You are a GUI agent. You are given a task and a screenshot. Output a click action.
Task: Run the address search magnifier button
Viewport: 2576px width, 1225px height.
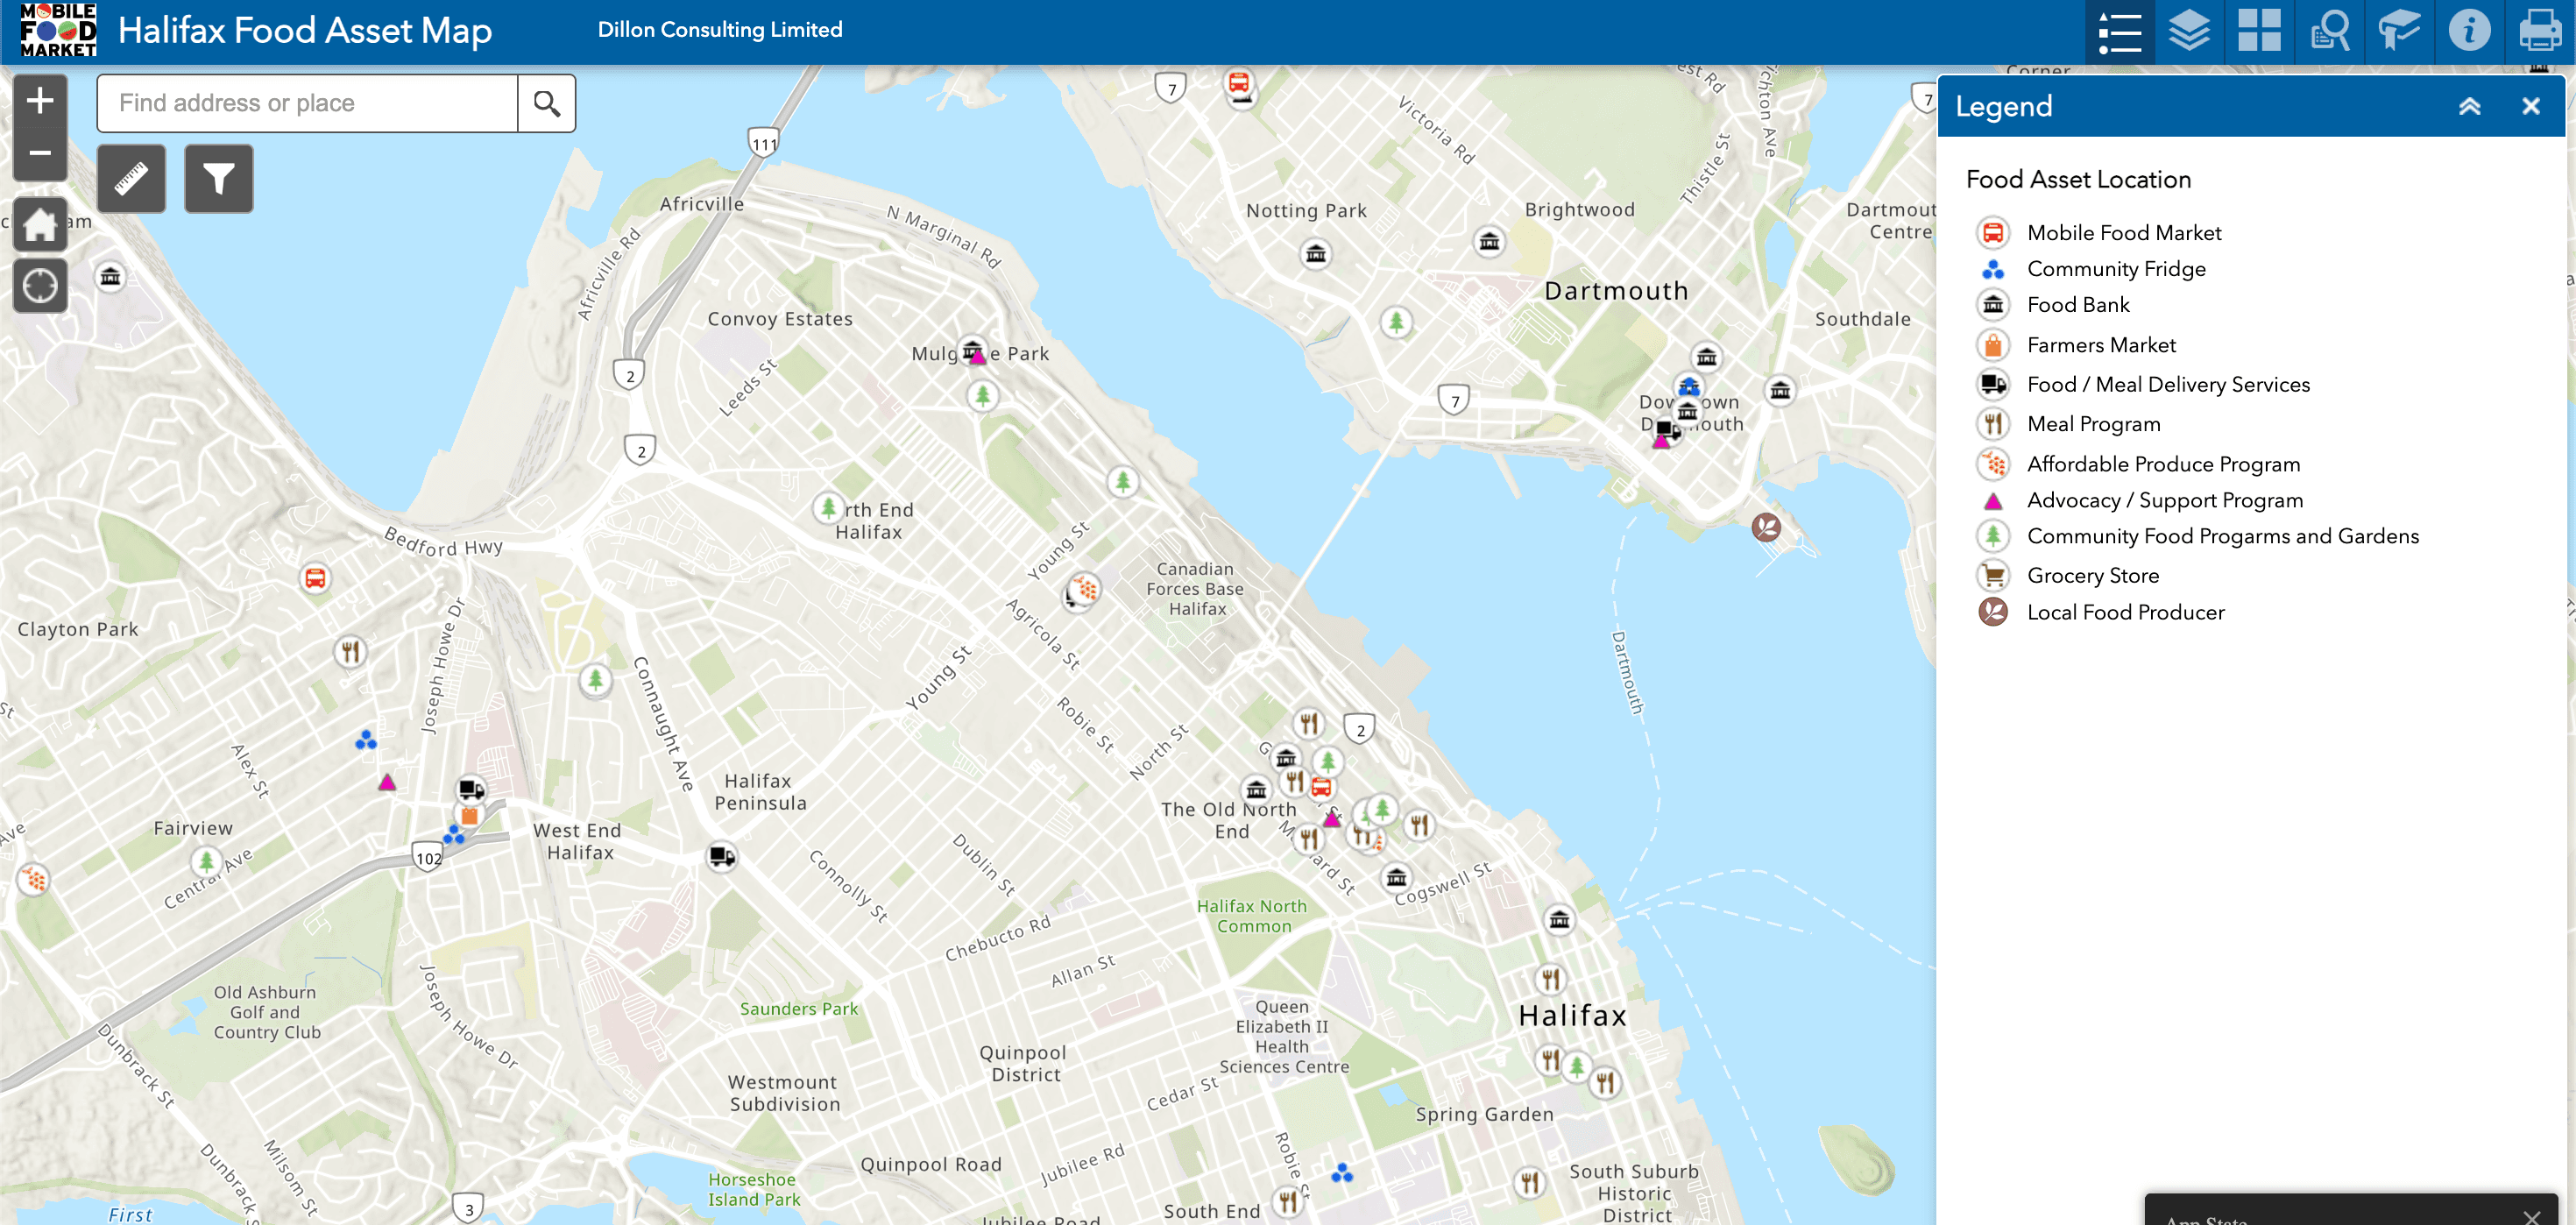pyautogui.click(x=546, y=103)
